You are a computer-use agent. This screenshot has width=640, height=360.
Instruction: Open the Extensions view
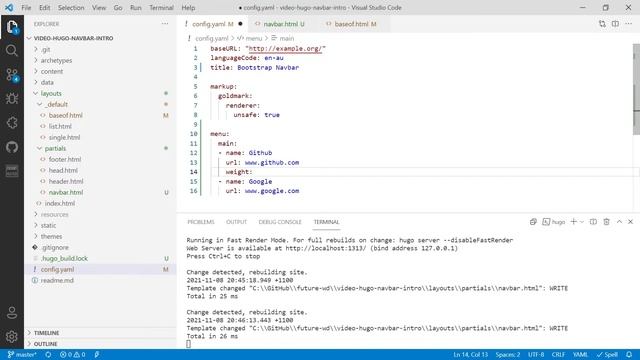point(12,122)
